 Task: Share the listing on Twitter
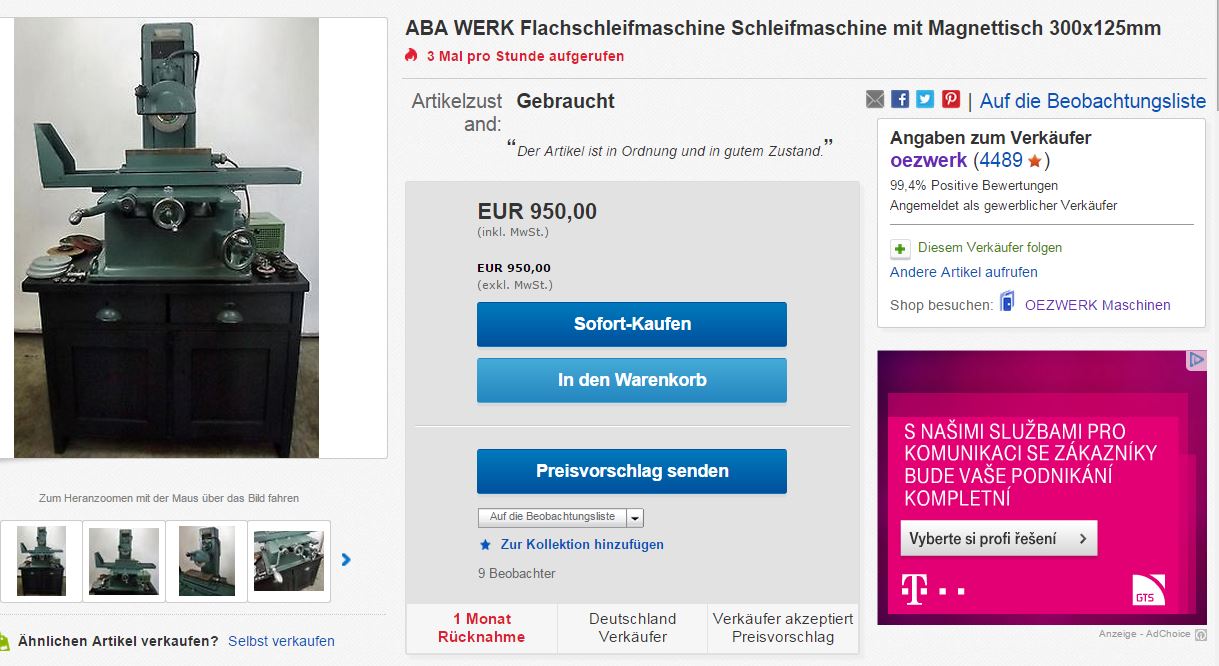click(x=925, y=99)
